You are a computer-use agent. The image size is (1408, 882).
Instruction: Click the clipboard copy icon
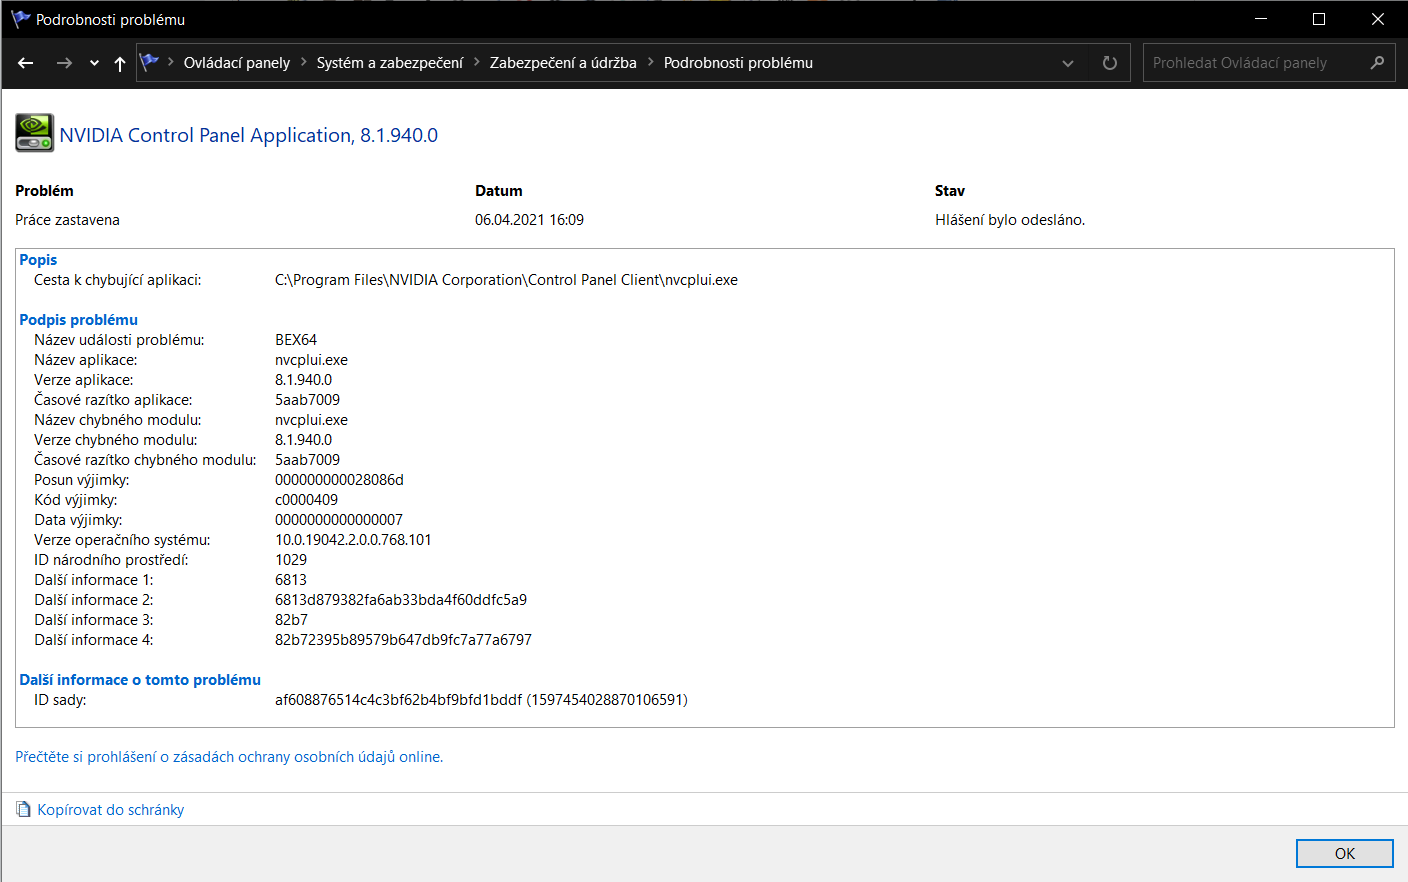(x=23, y=809)
